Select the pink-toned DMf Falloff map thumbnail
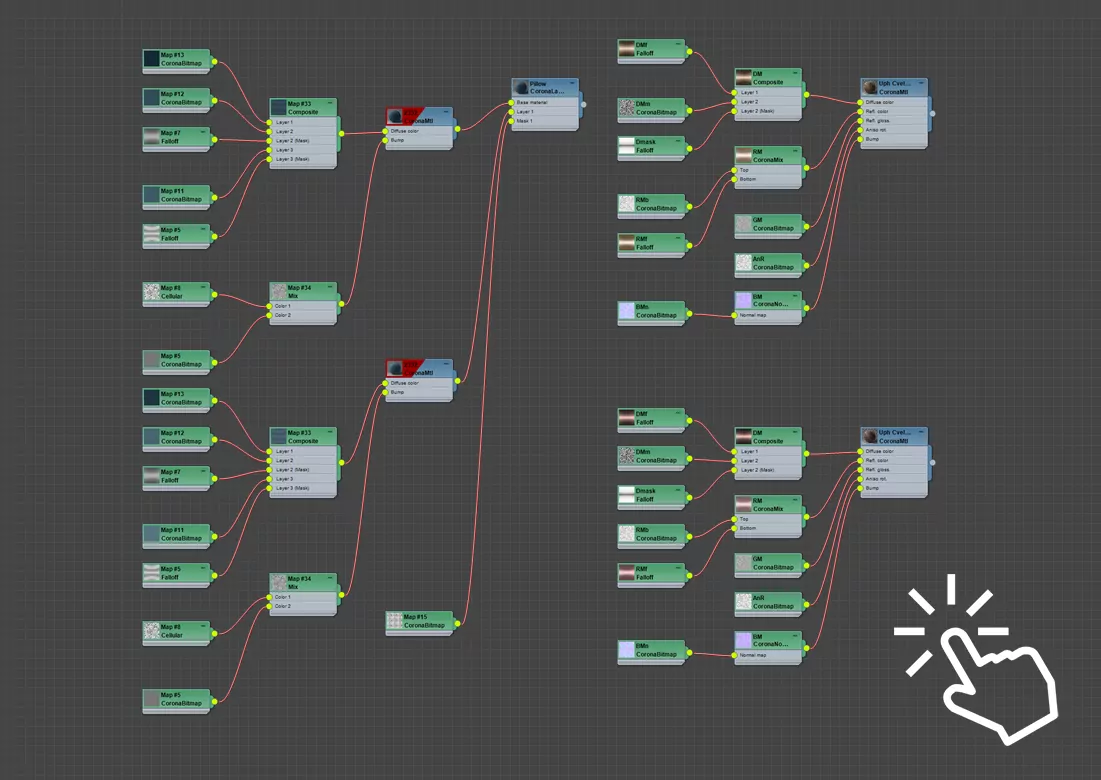The height and width of the screenshot is (780, 1101). [x=627, y=418]
